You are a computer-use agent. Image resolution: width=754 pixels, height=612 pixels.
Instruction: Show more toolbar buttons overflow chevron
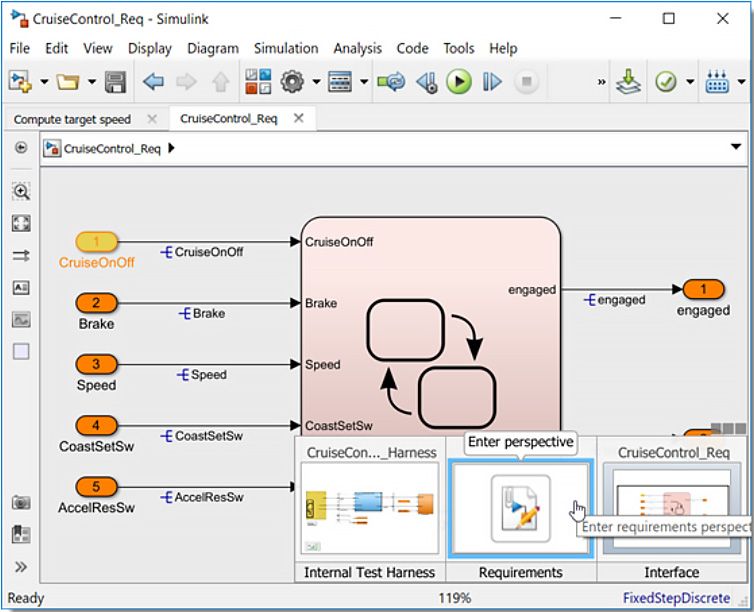coord(602,82)
